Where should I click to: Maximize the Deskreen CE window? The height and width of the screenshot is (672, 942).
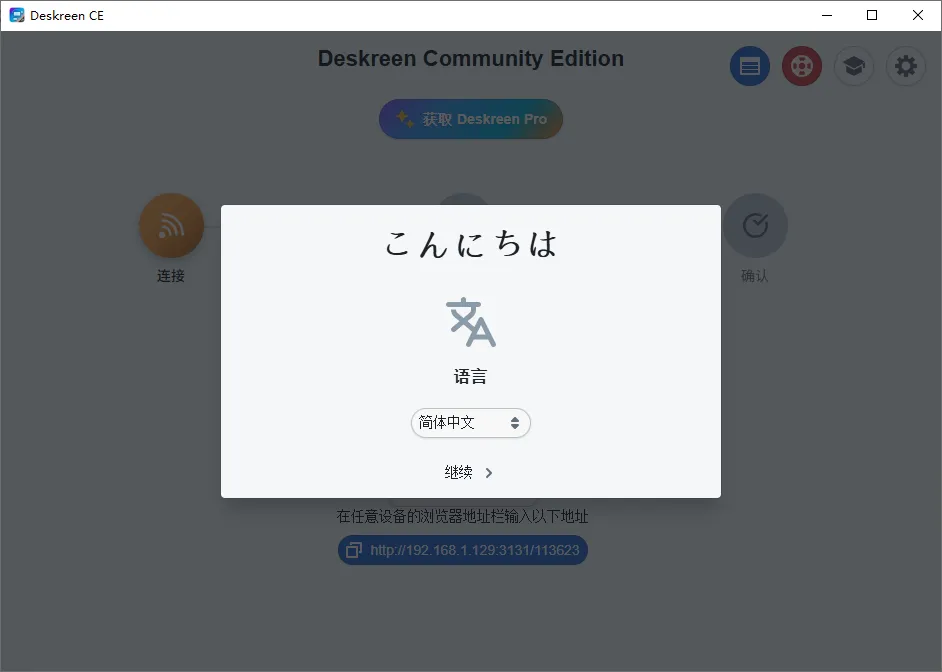click(872, 16)
